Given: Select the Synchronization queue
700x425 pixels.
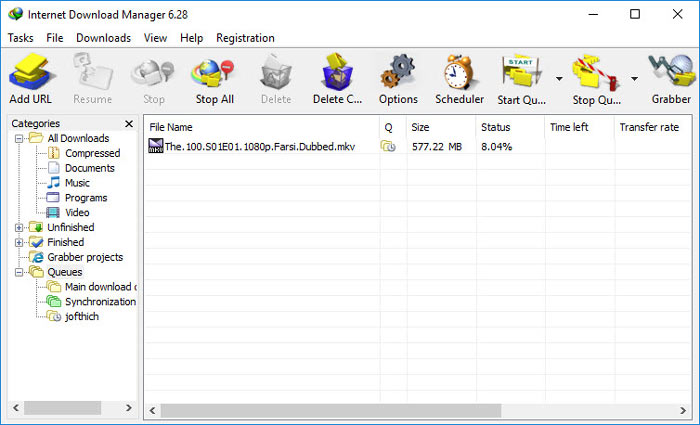Looking at the screenshot, I should [100, 302].
